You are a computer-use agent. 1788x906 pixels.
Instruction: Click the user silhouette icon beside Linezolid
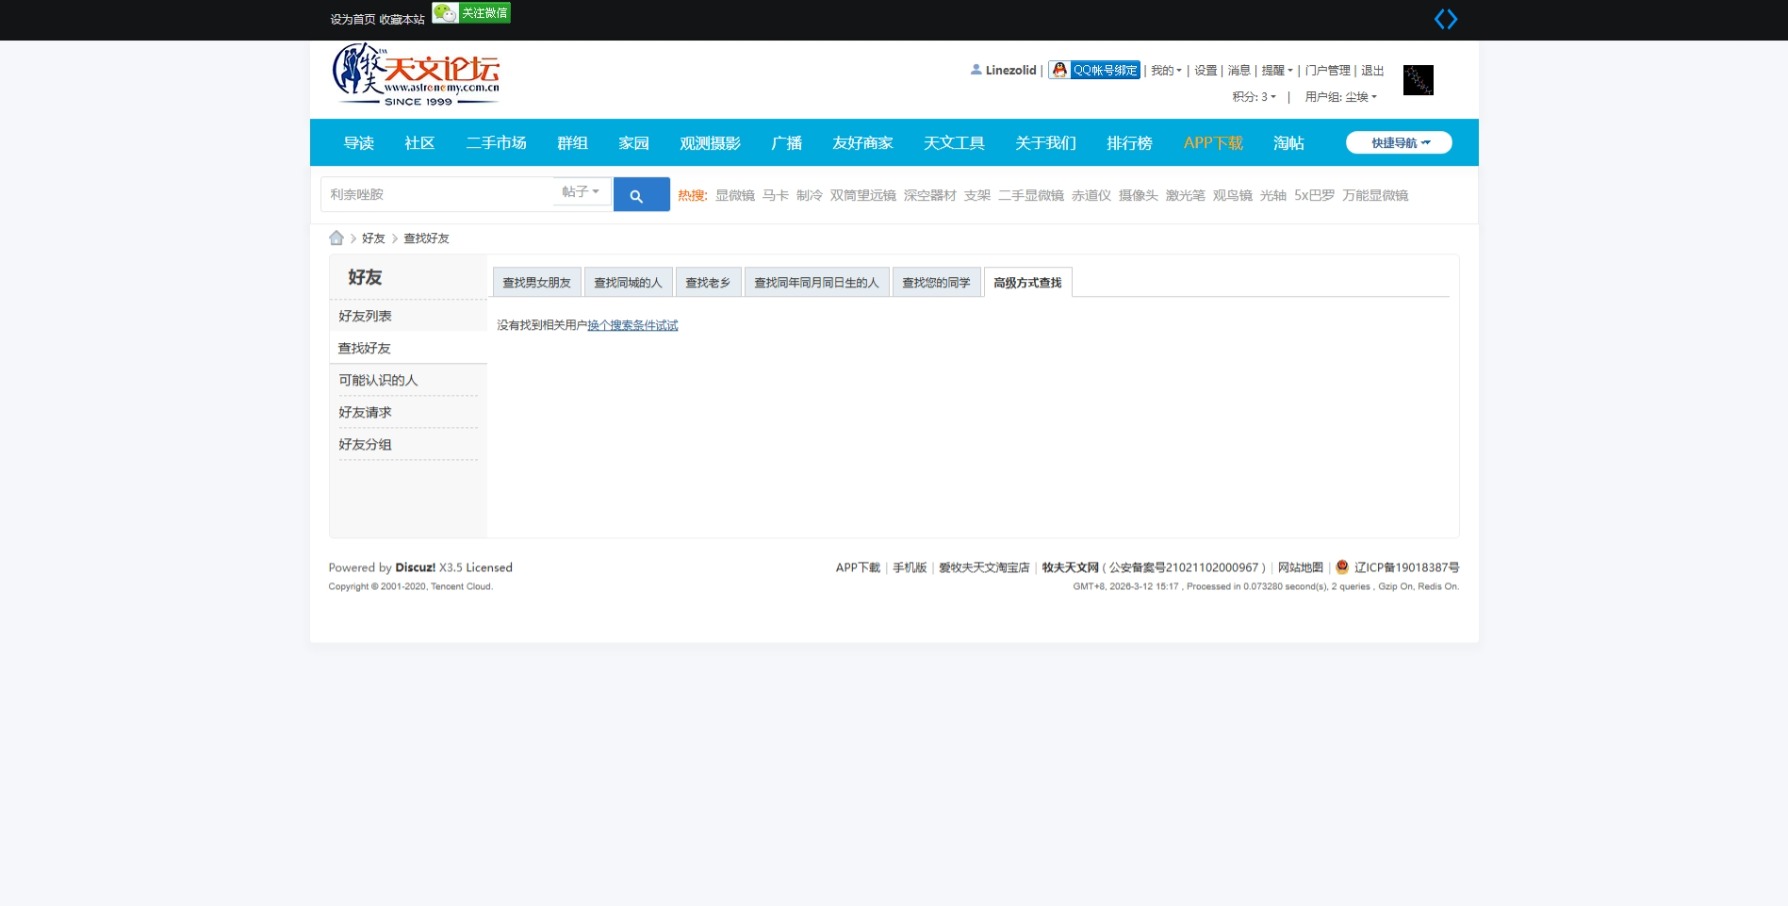[975, 69]
